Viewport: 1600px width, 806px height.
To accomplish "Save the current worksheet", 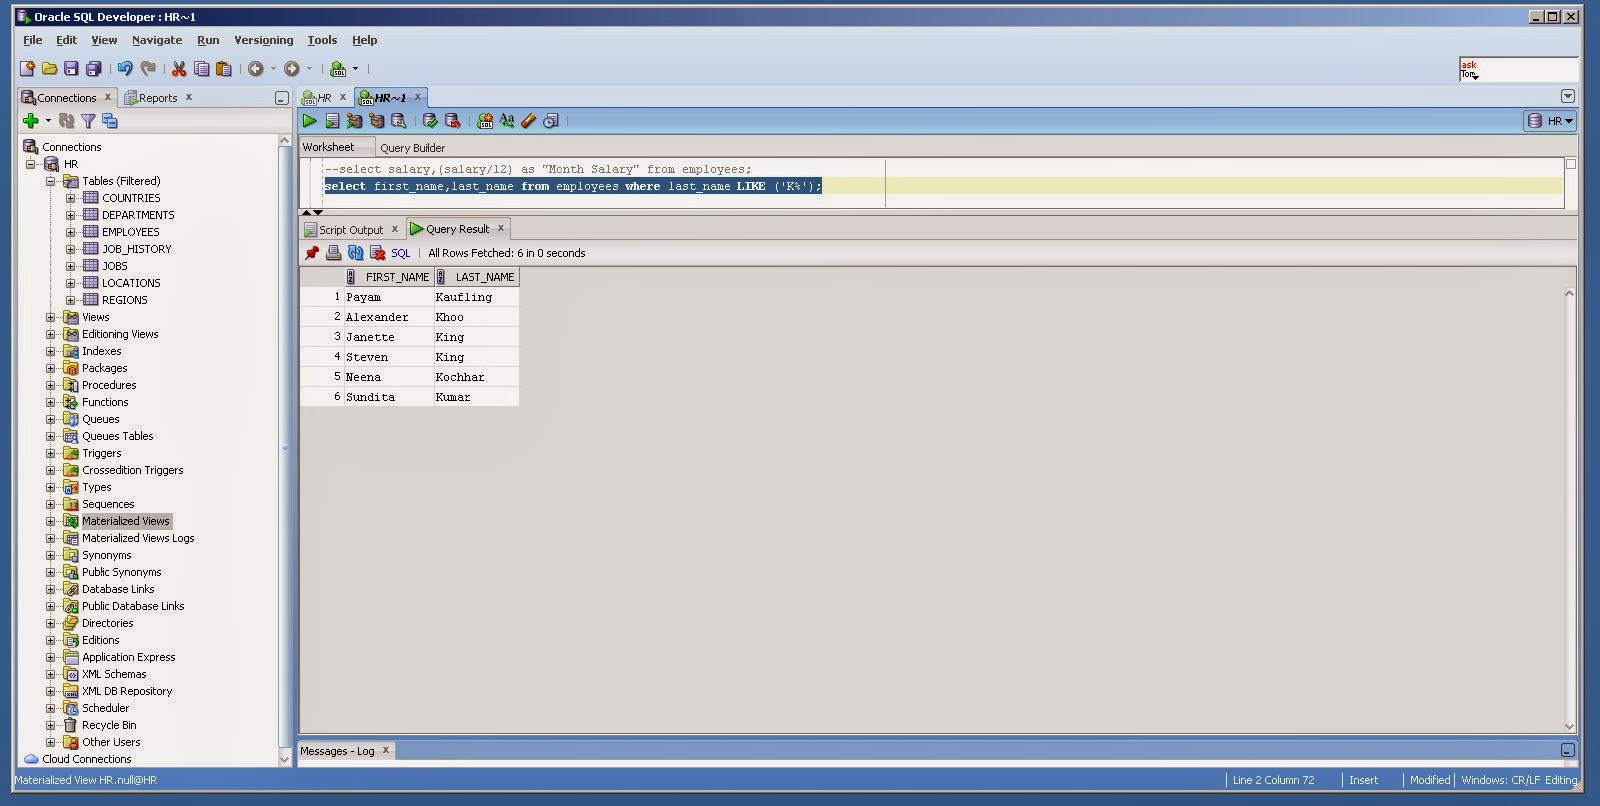I will [71, 69].
